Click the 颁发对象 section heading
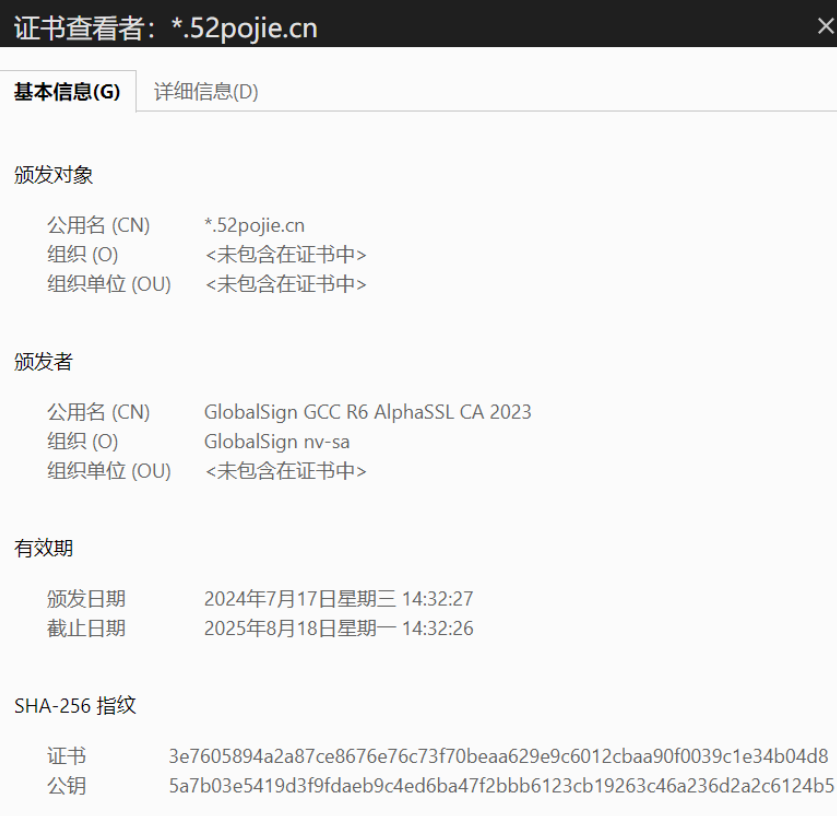This screenshot has width=837, height=816. 54,175
